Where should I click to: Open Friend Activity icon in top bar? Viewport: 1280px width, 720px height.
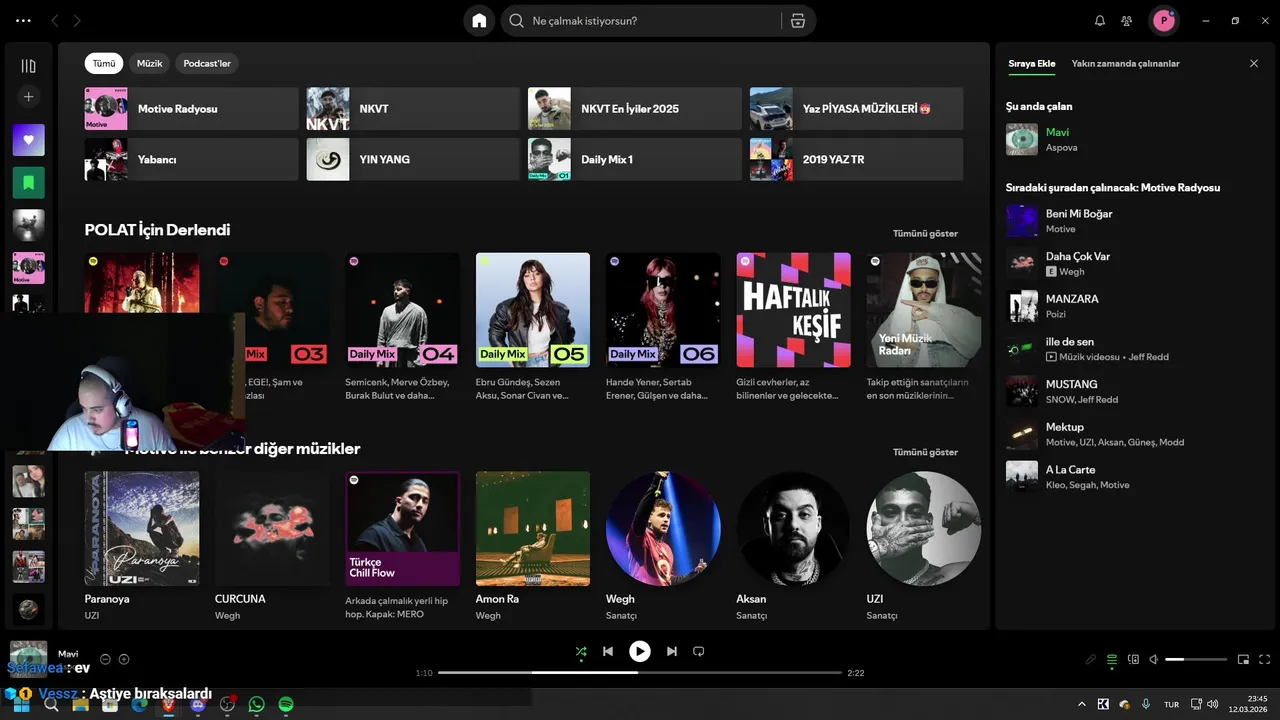[1127, 21]
